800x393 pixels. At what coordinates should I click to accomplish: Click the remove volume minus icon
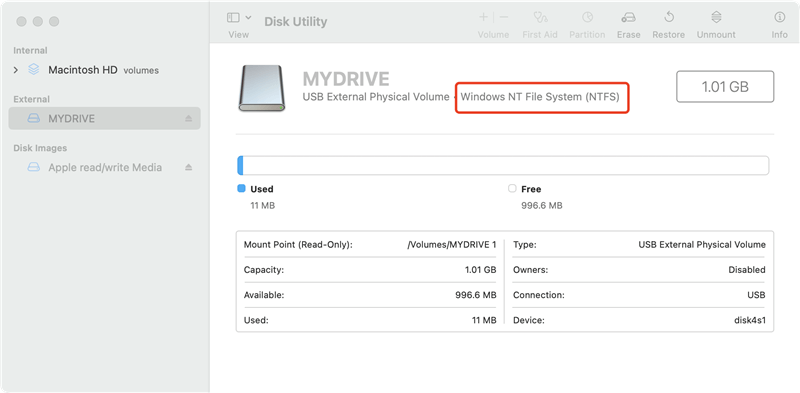(504, 17)
